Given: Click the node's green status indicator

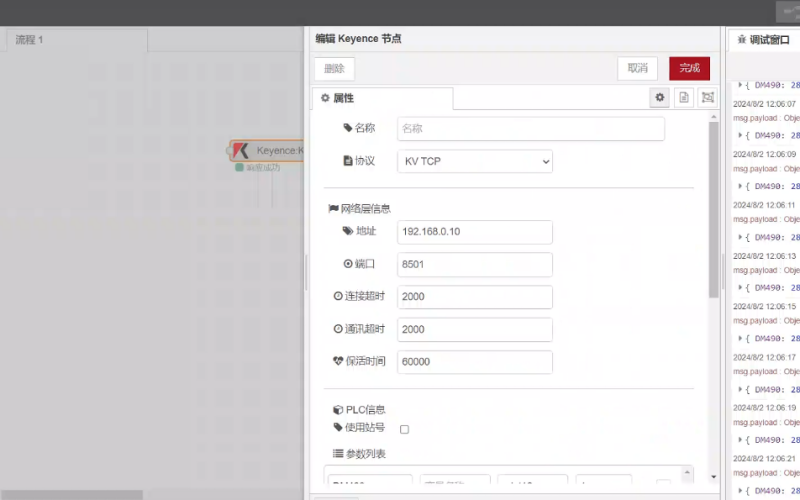Looking at the screenshot, I should coord(239,167).
